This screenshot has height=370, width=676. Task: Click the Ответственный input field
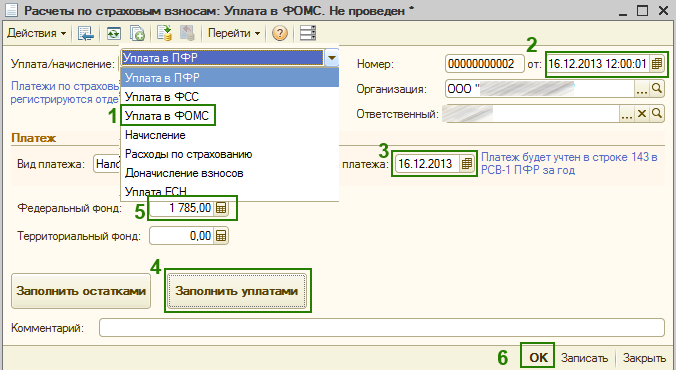pyautogui.click(x=531, y=114)
